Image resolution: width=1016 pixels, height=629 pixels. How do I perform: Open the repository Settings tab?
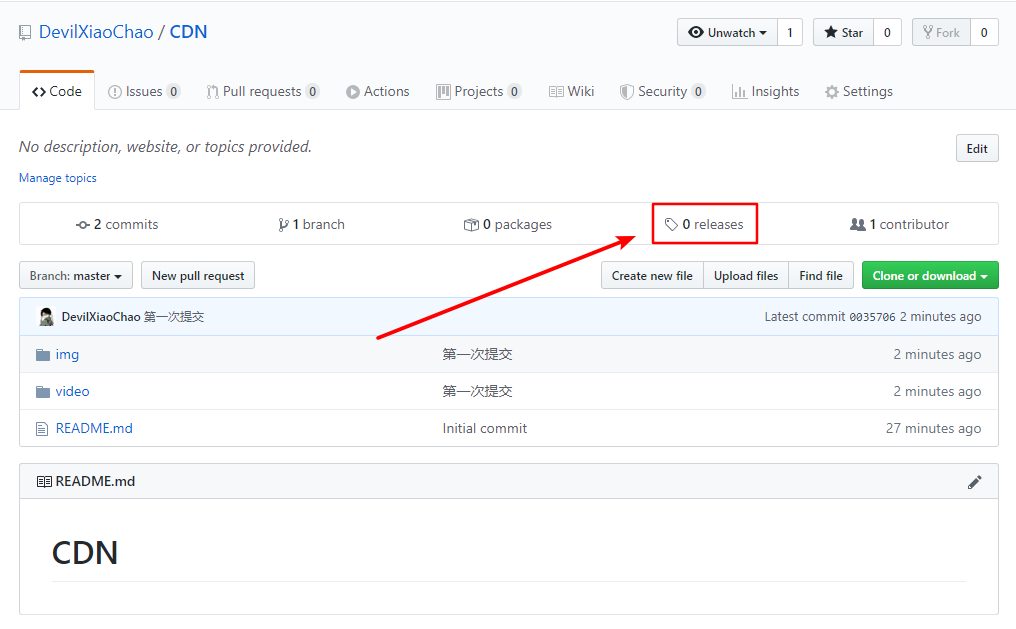click(858, 92)
